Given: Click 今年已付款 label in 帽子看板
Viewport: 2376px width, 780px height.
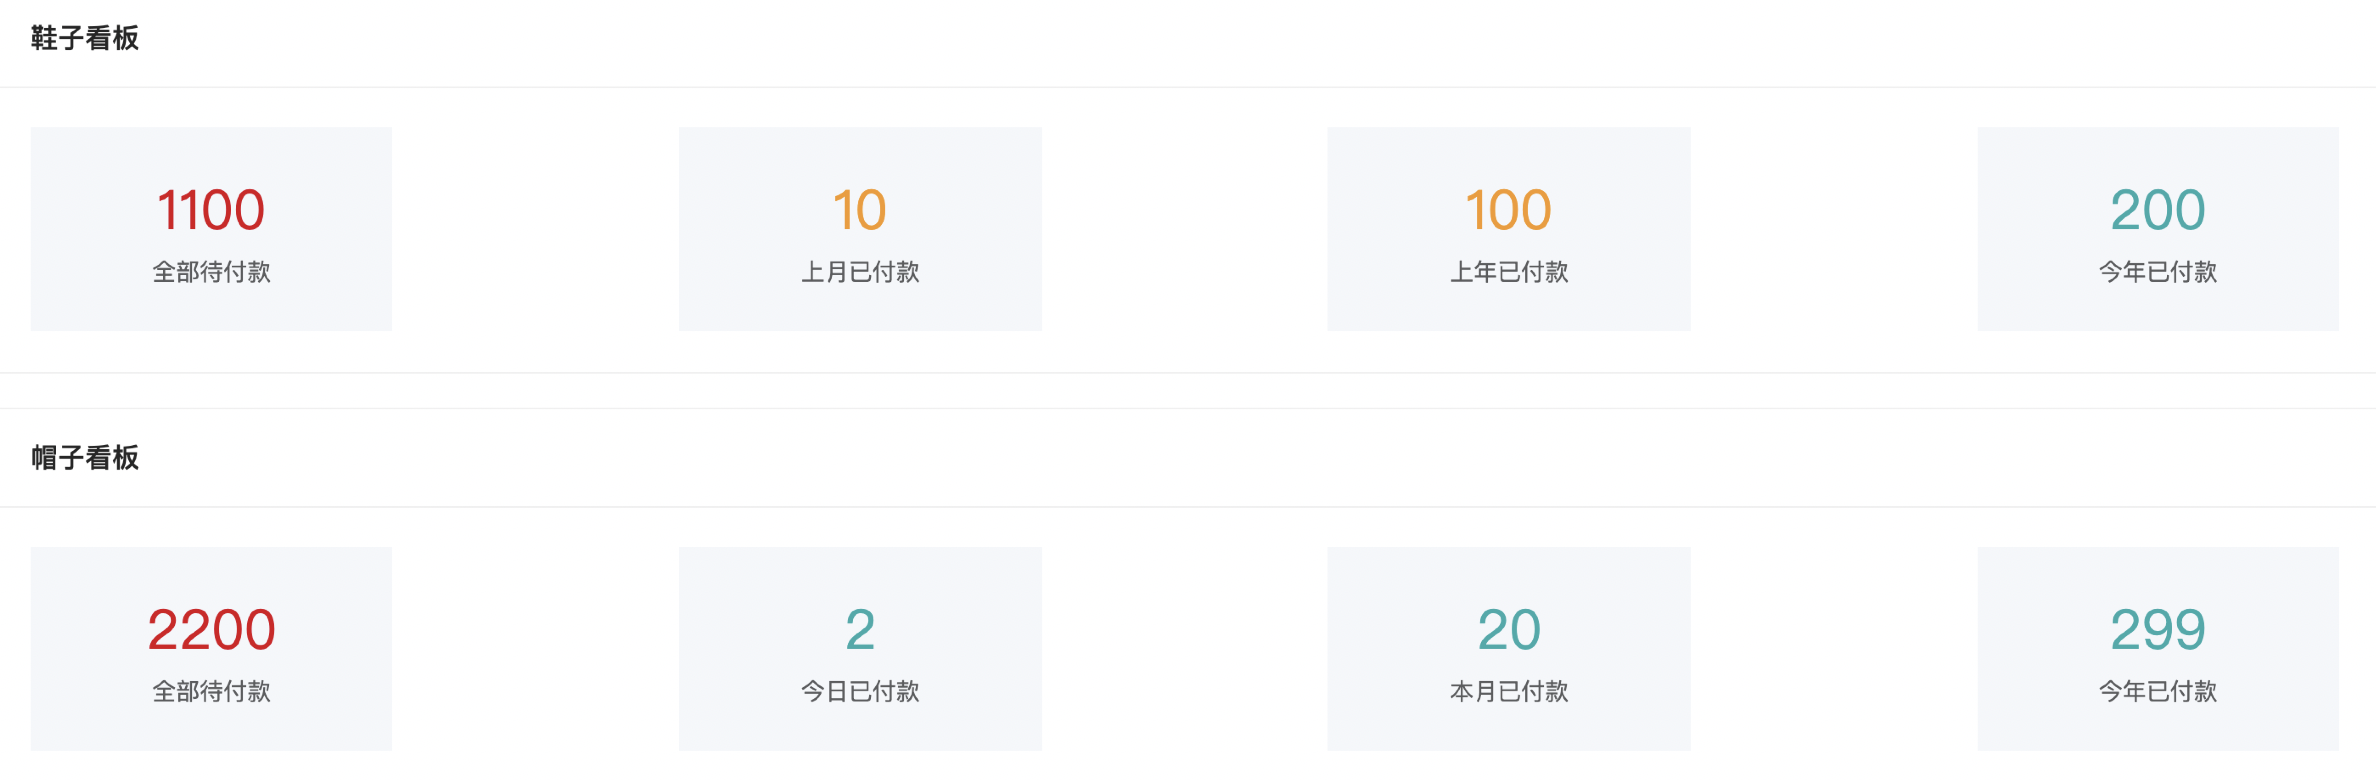Looking at the screenshot, I should (2157, 691).
